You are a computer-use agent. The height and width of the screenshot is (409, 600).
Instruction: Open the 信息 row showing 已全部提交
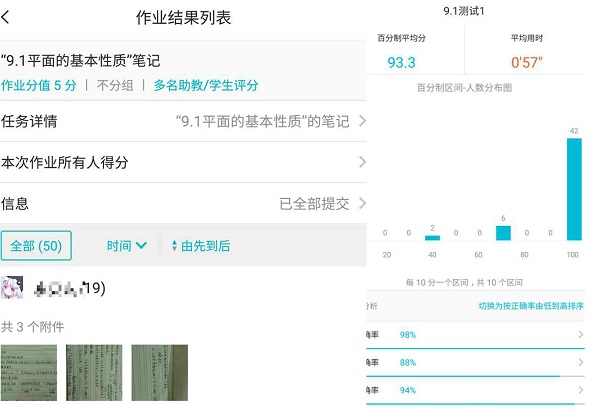click(361, 203)
